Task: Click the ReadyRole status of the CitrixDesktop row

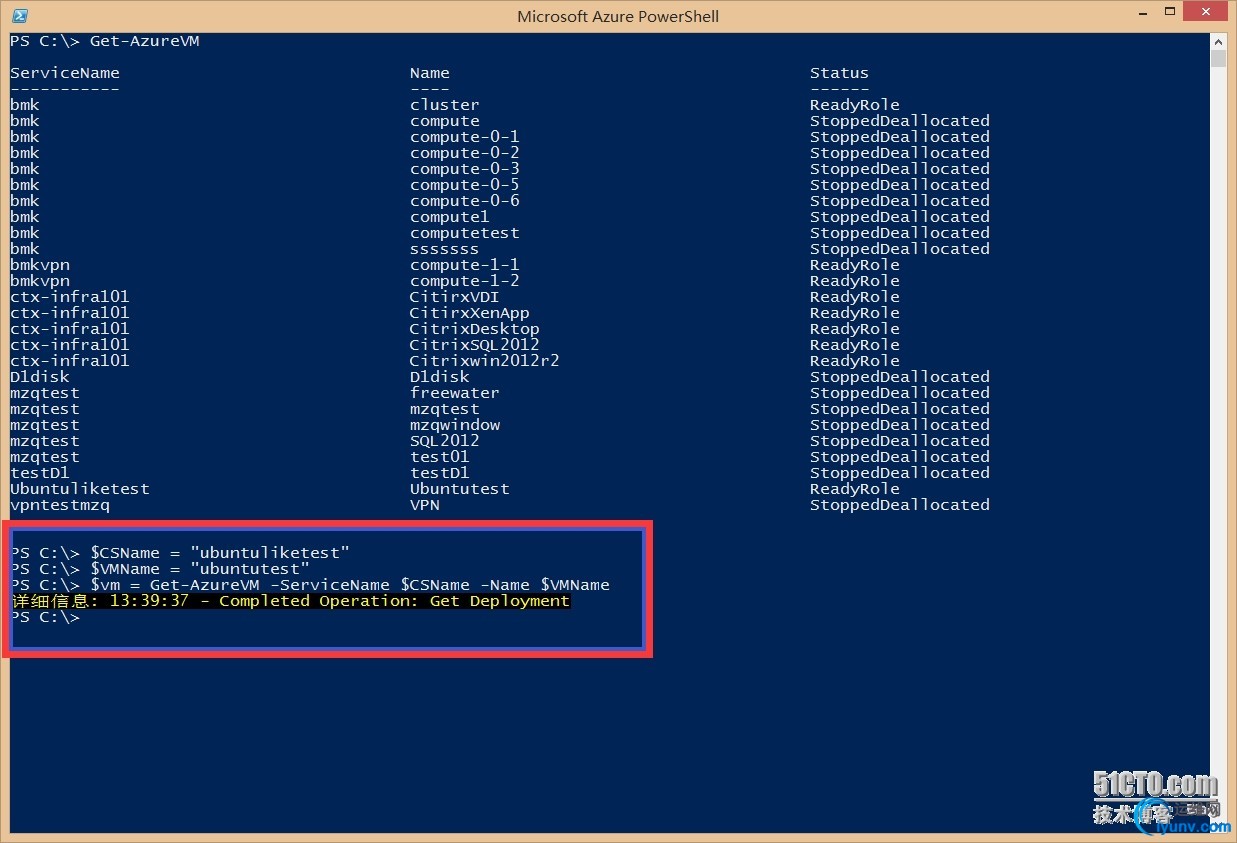Action: pyautogui.click(x=855, y=329)
